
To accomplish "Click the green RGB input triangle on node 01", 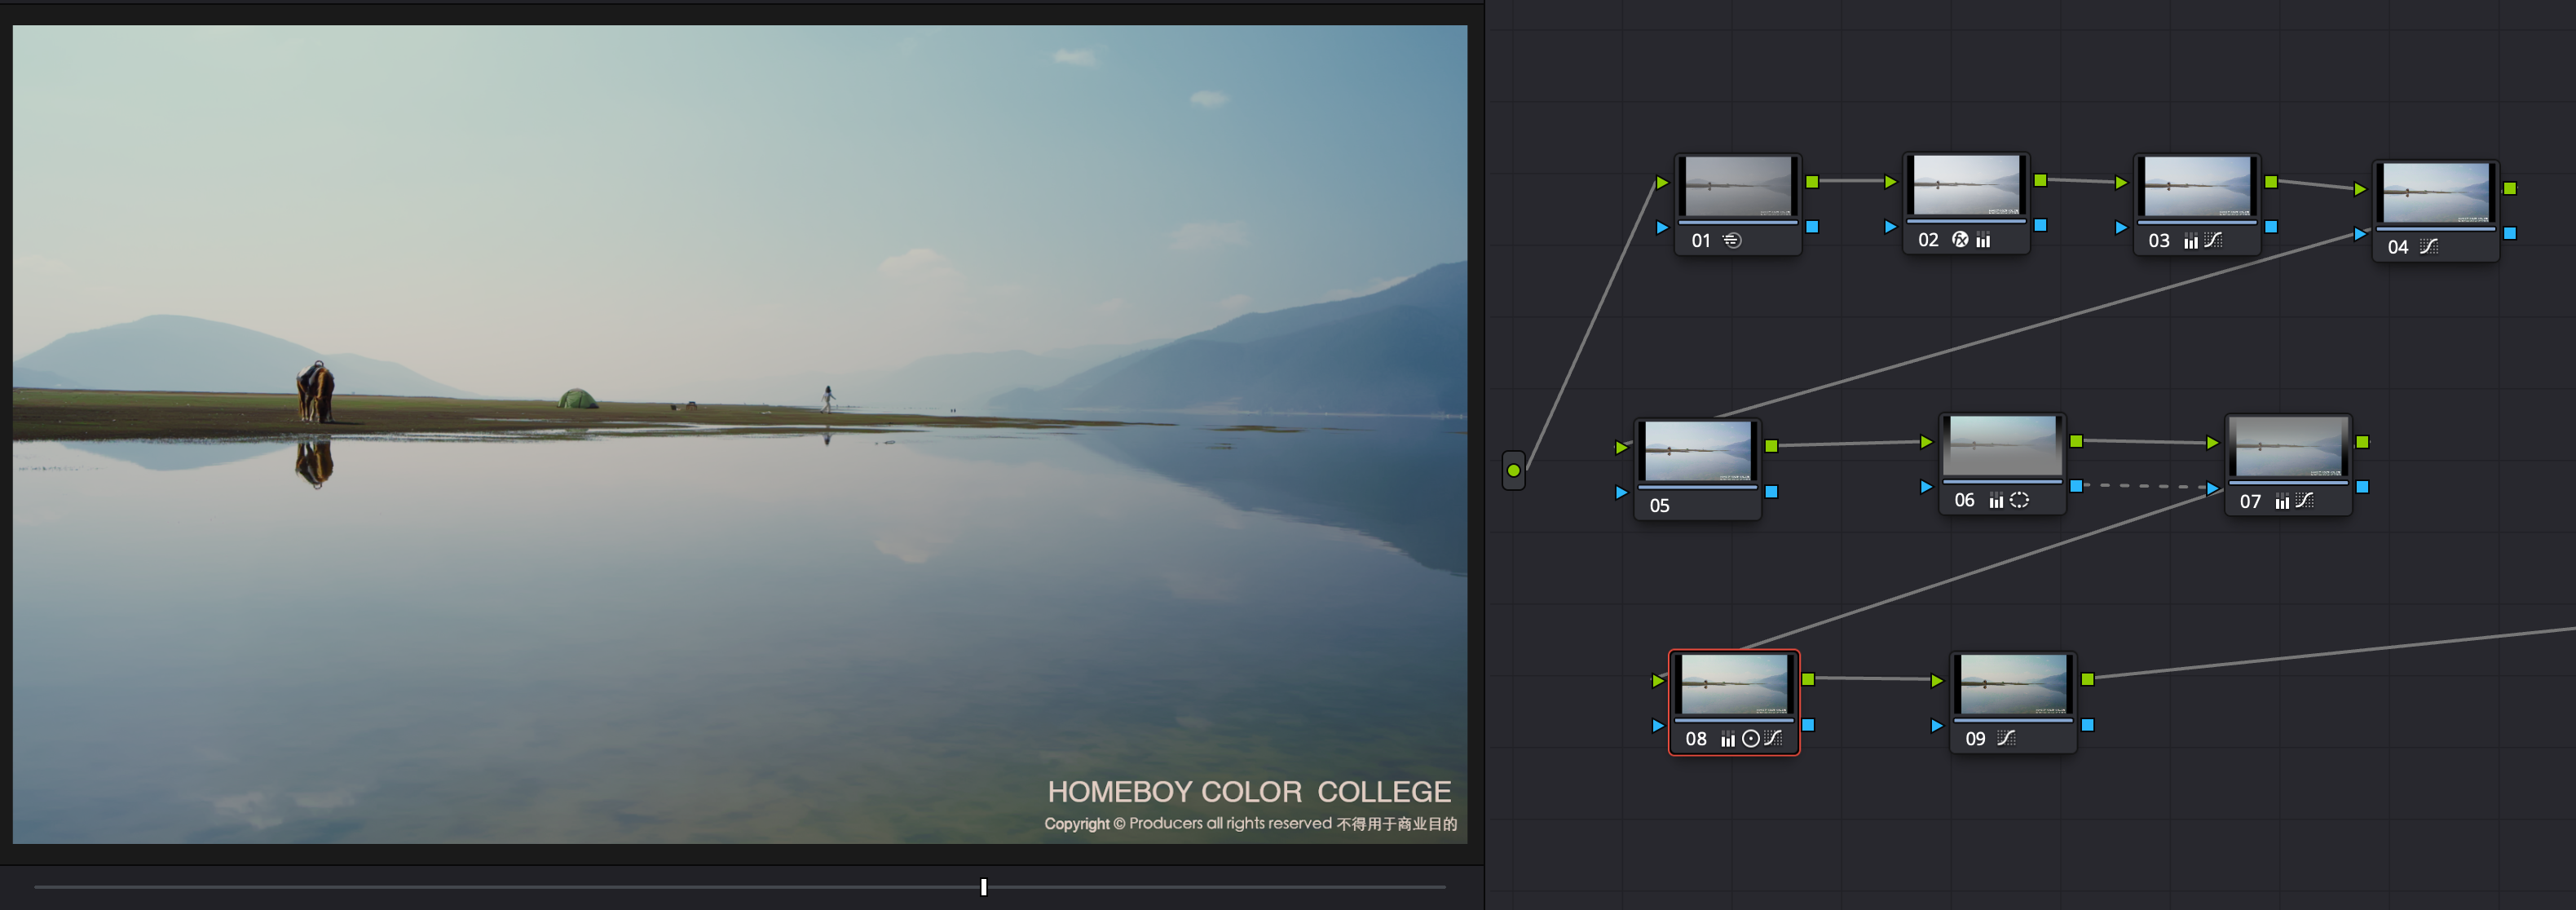I will pyautogui.click(x=1662, y=183).
